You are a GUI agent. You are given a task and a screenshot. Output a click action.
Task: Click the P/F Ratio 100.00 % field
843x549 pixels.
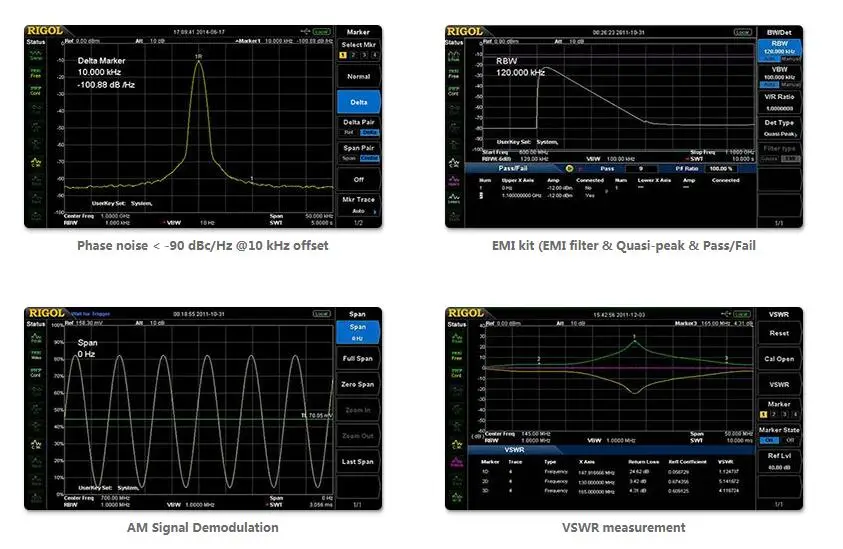click(721, 168)
